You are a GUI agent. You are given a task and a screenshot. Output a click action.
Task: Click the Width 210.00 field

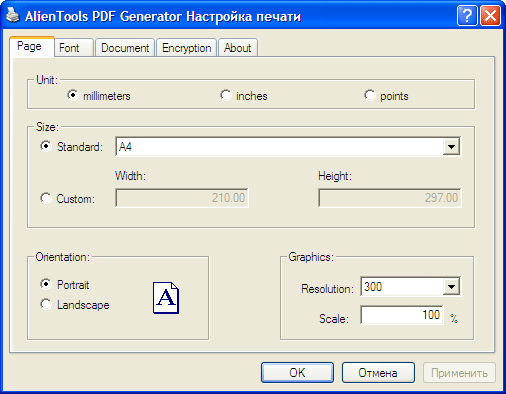coord(182,198)
